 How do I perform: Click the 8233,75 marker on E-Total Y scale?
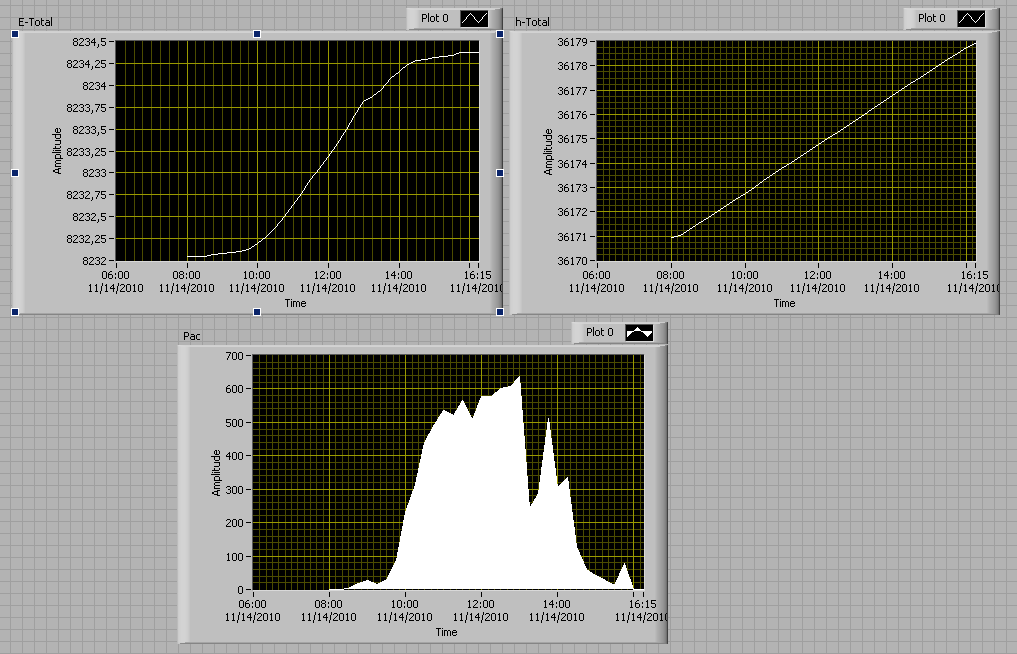[87, 108]
